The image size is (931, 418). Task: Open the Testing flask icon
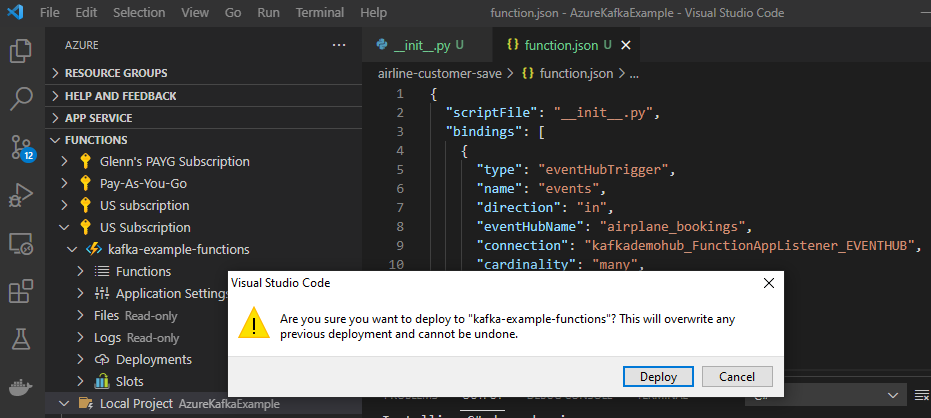(21, 340)
